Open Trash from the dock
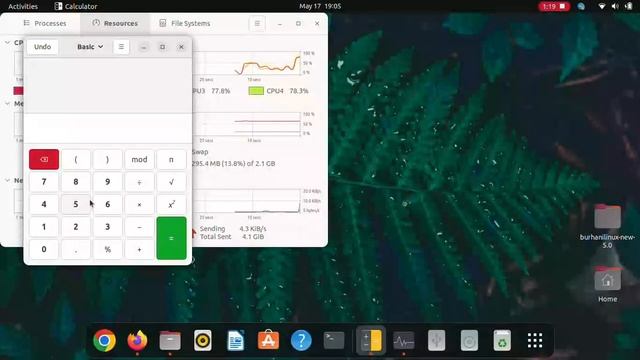This screenshot has height=360, width=640. (x=502, y=340)
